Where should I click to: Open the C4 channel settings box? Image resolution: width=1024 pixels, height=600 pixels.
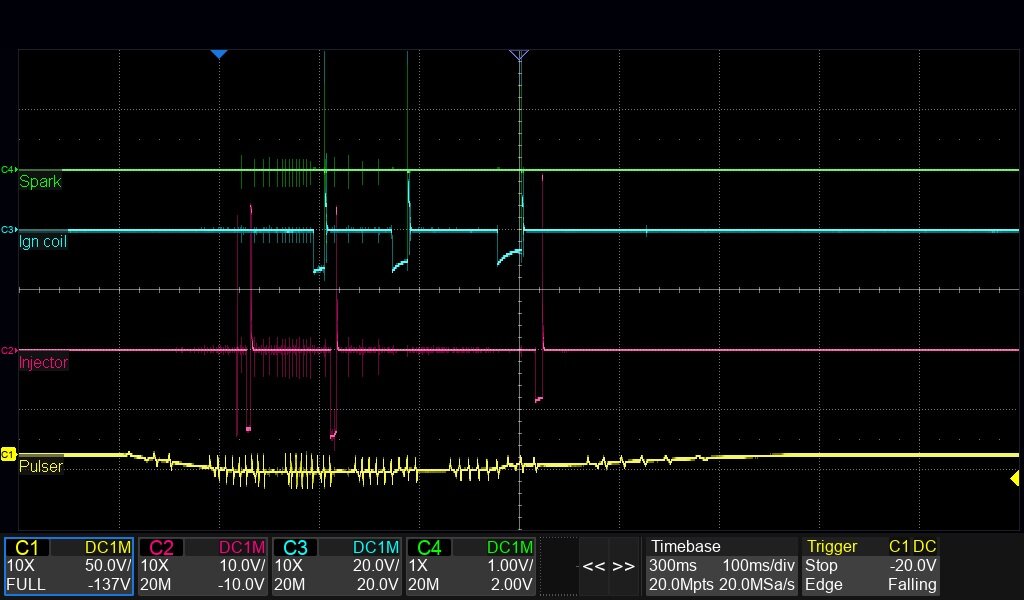click(472, 566)
